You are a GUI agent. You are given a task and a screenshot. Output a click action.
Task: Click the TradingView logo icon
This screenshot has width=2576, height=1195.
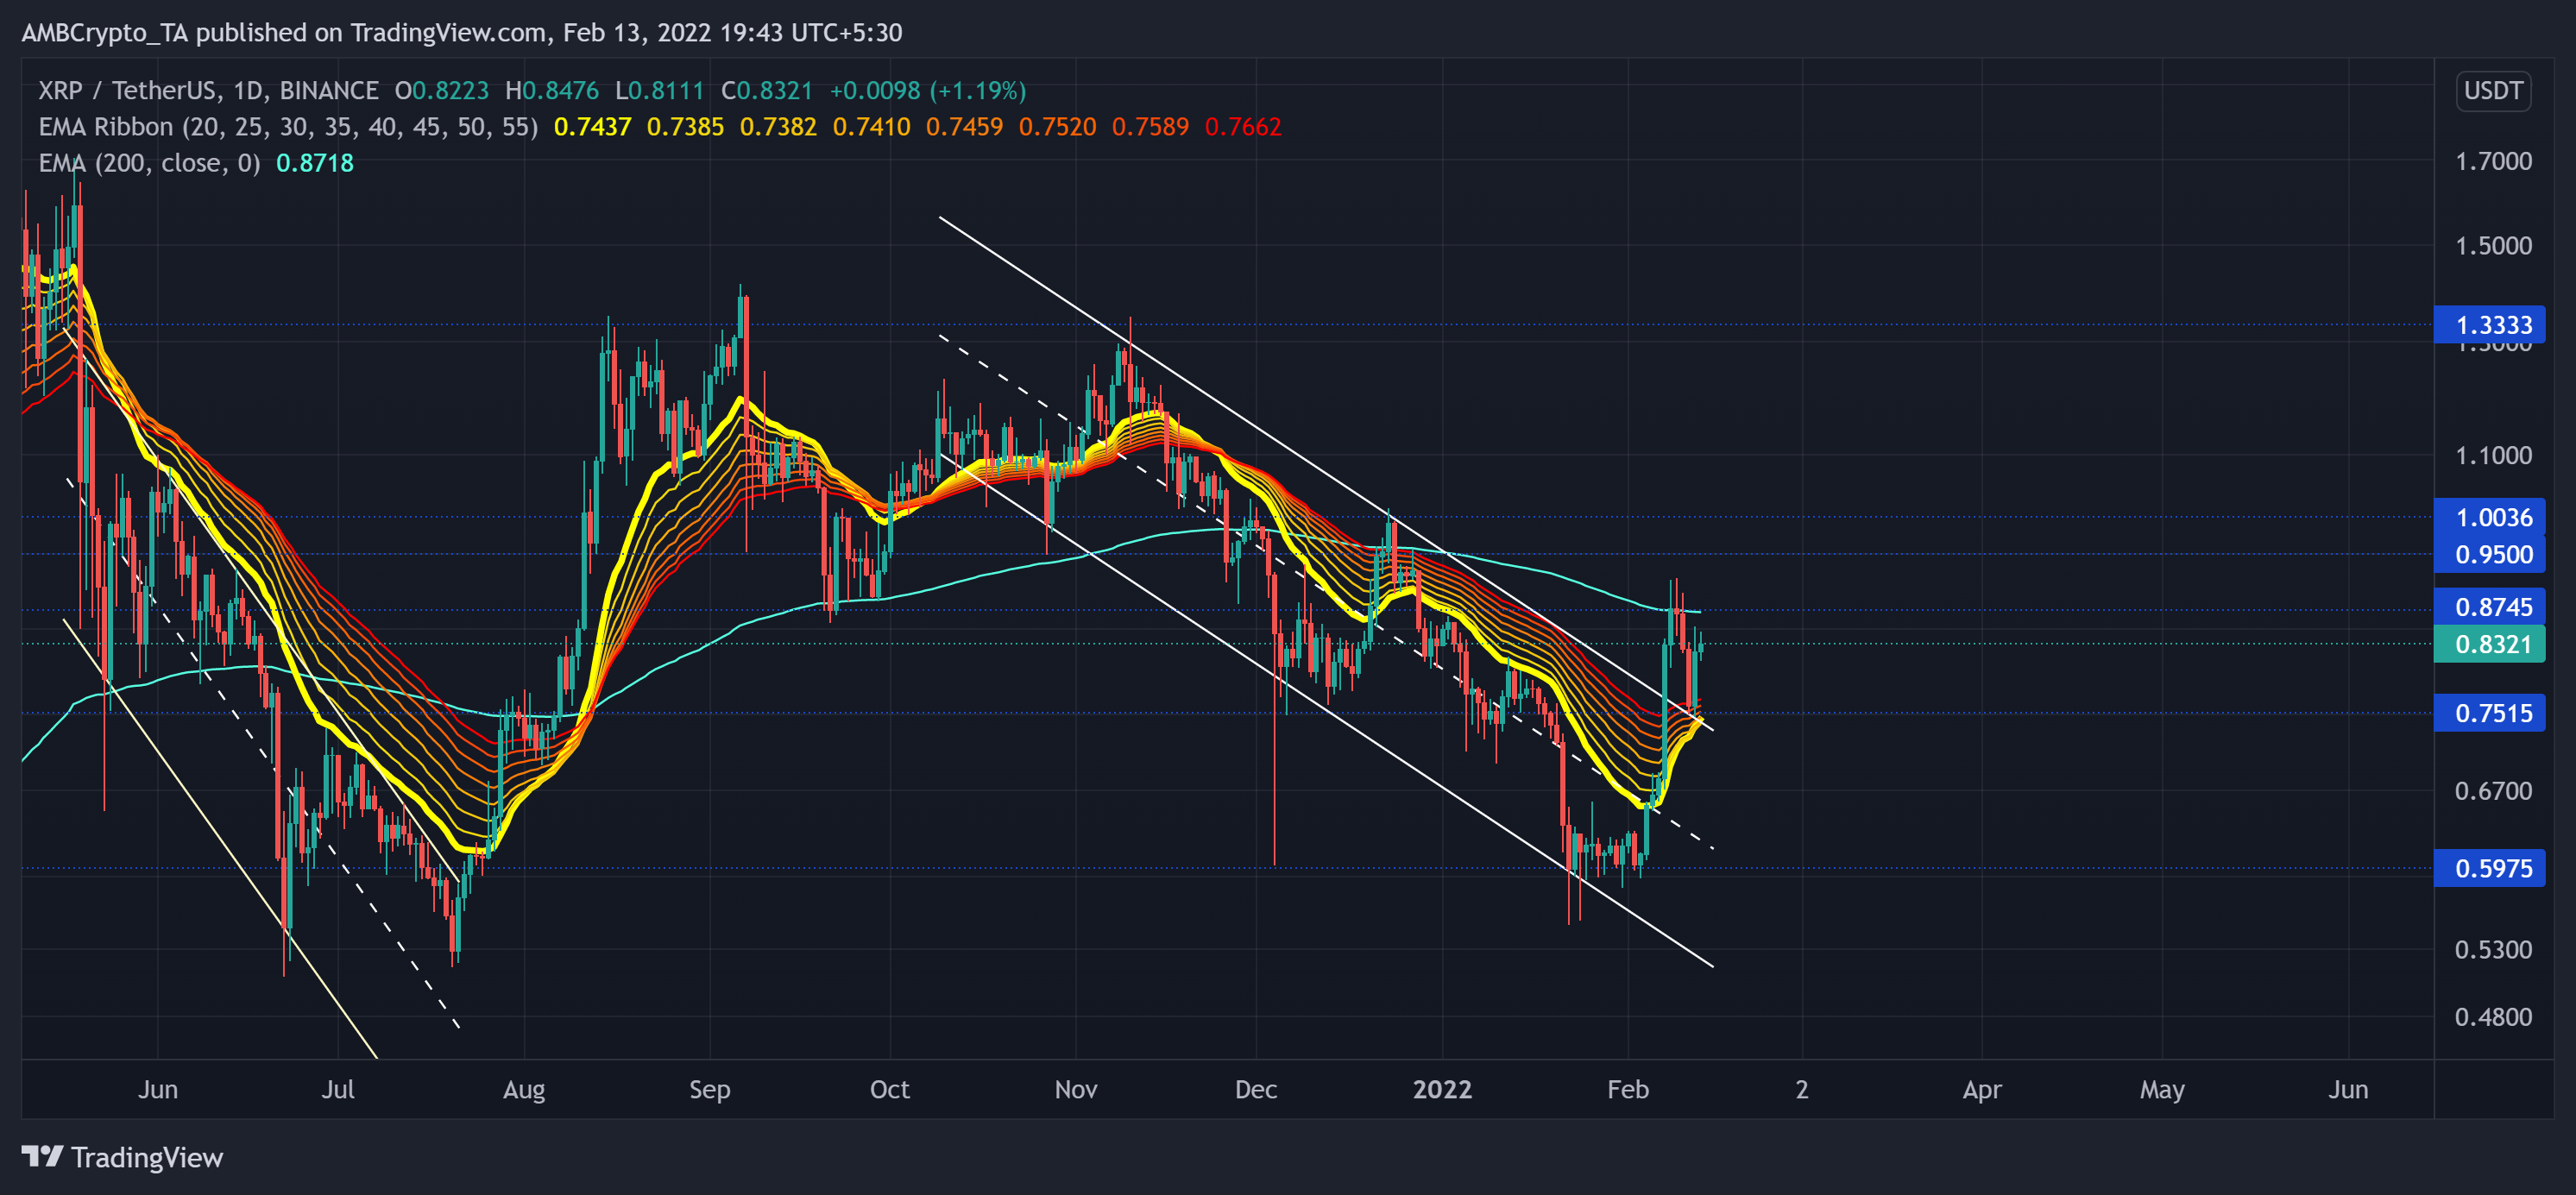(42, 1157)
